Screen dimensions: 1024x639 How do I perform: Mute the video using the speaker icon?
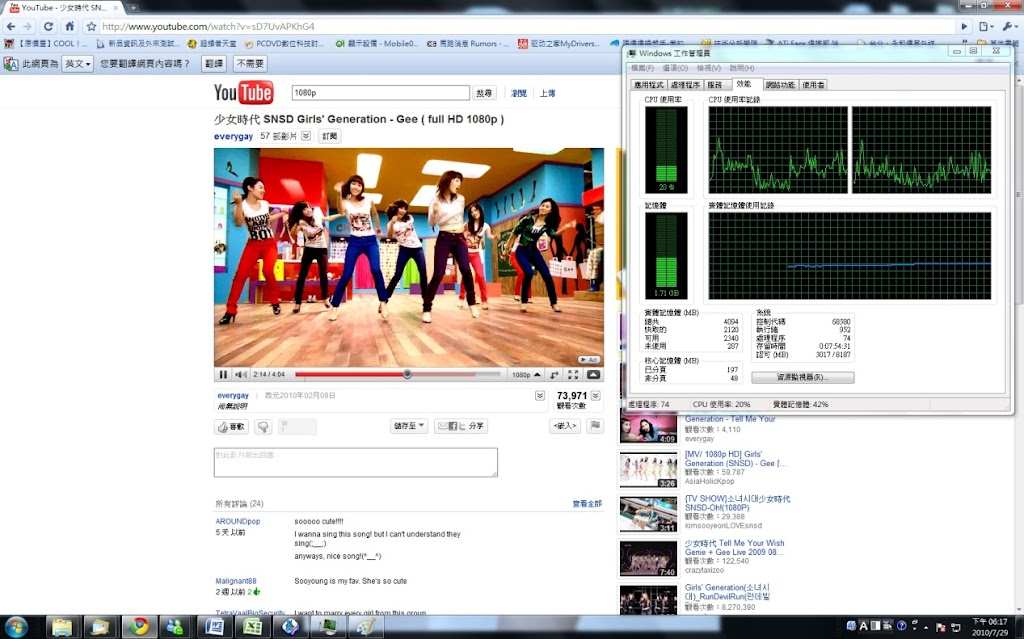(x=240, y=374)
